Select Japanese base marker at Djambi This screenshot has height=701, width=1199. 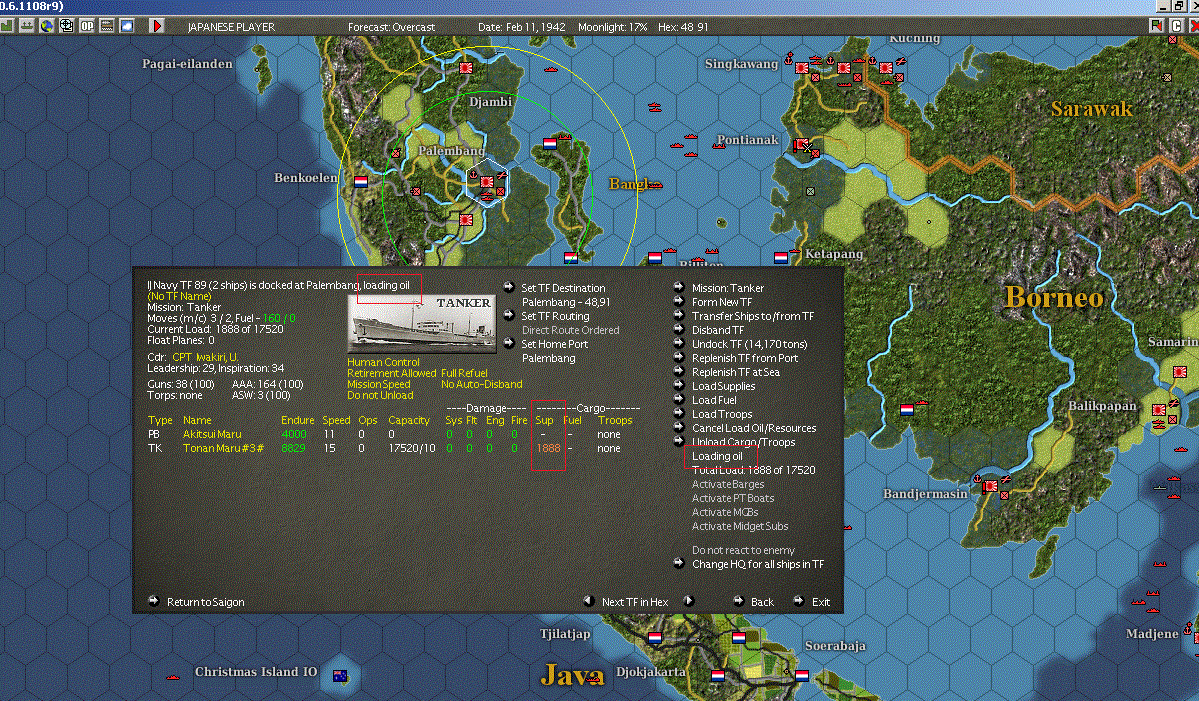466,67
